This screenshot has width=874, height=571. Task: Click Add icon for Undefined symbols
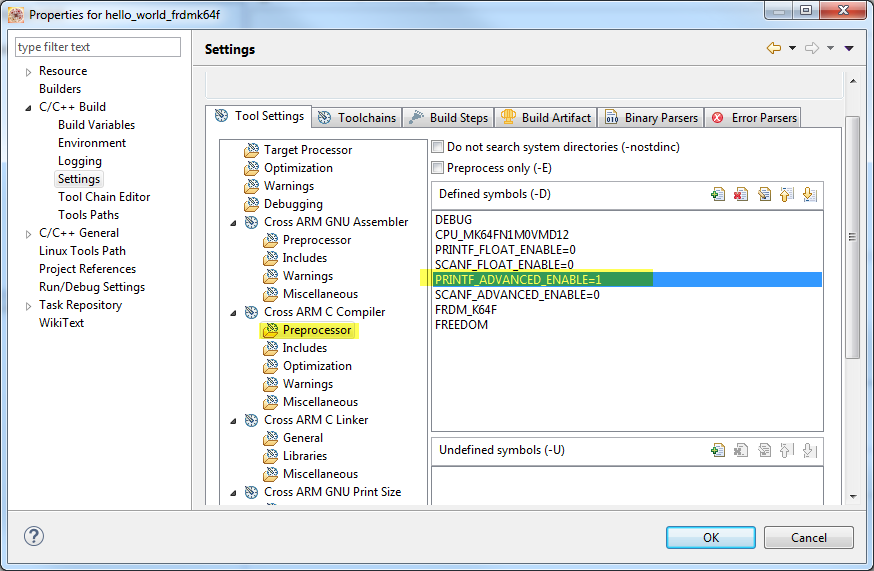click(x=717, y=450)
